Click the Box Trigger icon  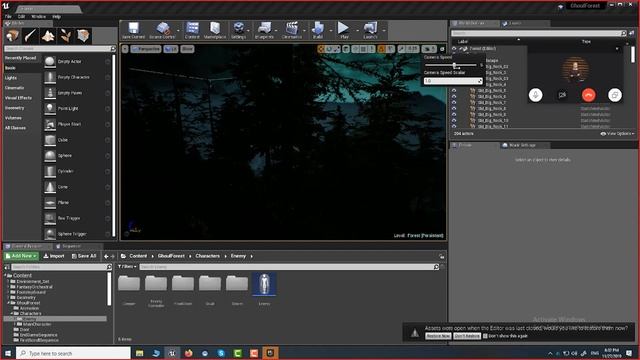click(x=50, y=218)
